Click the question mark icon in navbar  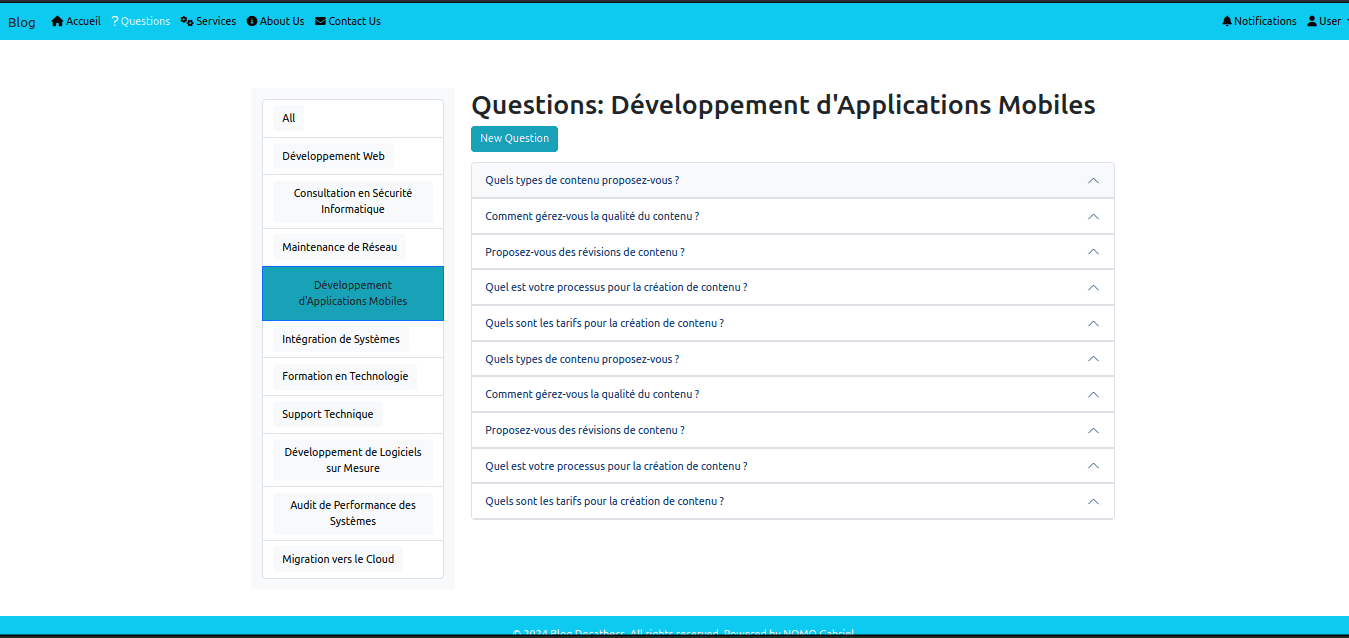(115, 21)
